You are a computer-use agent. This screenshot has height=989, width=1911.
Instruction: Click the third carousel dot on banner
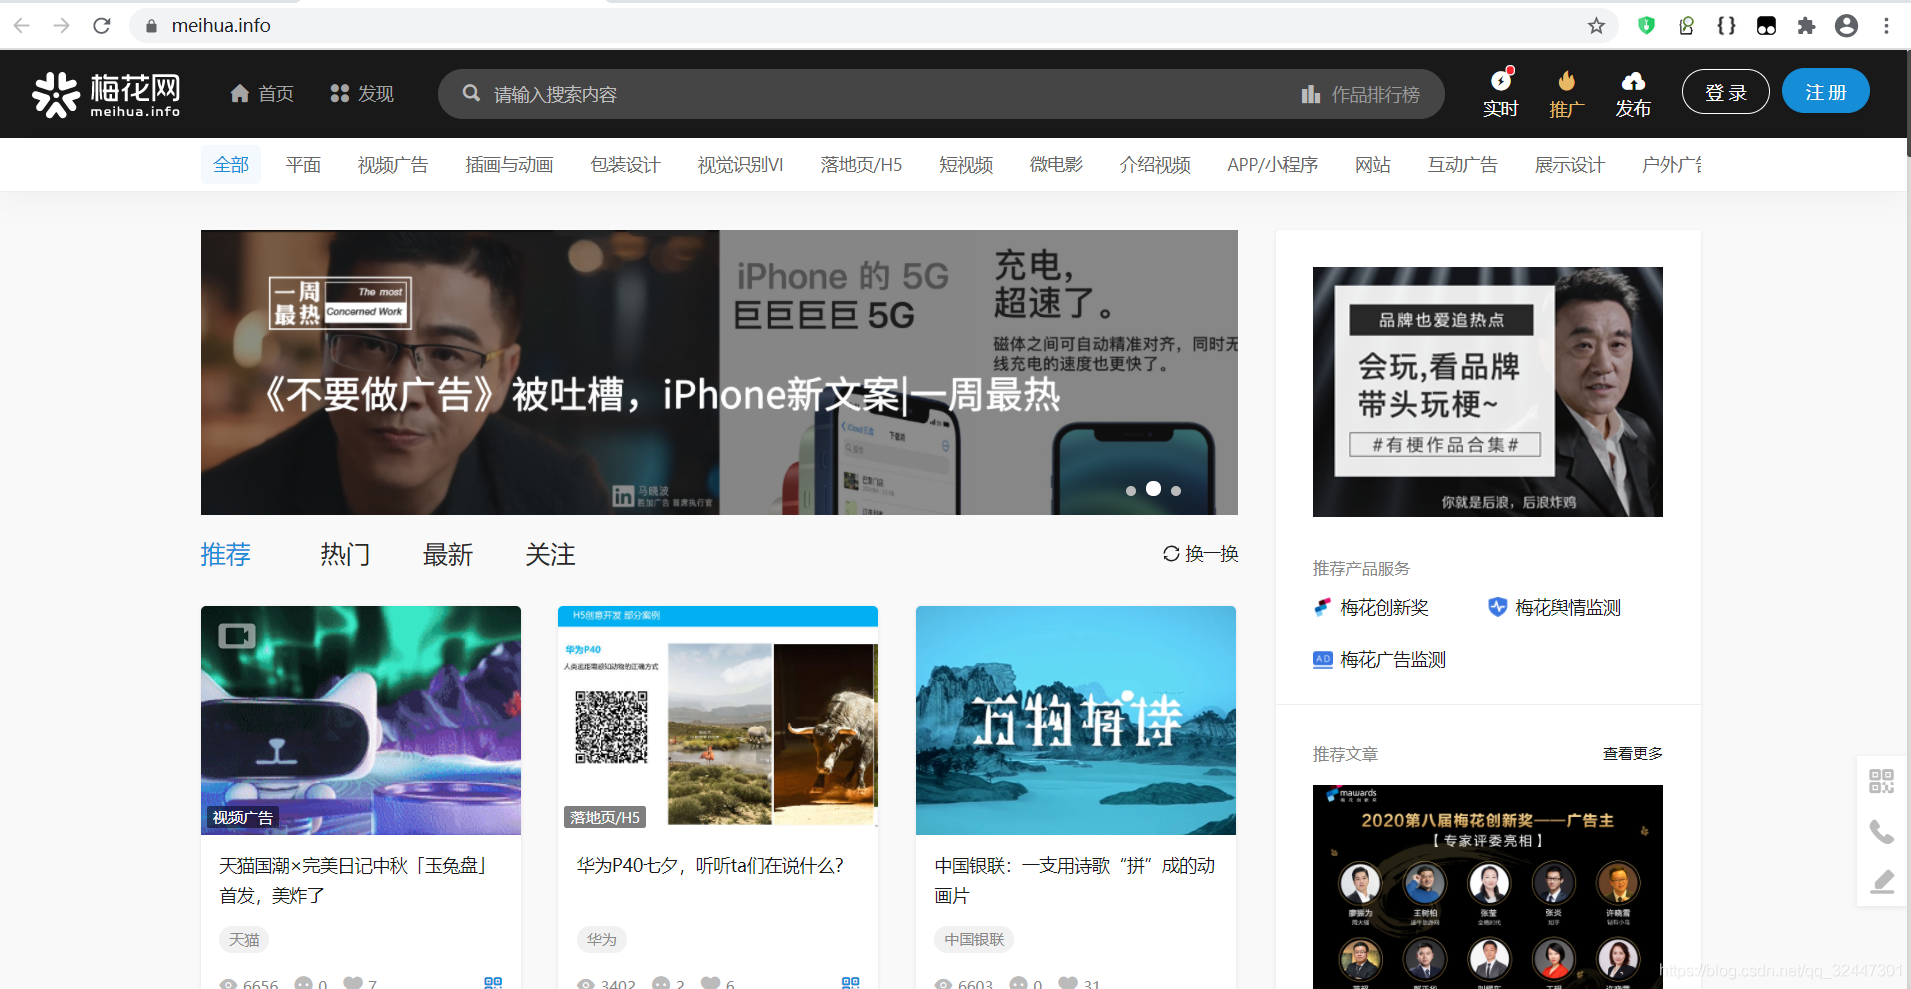[x=1176, y=491]
